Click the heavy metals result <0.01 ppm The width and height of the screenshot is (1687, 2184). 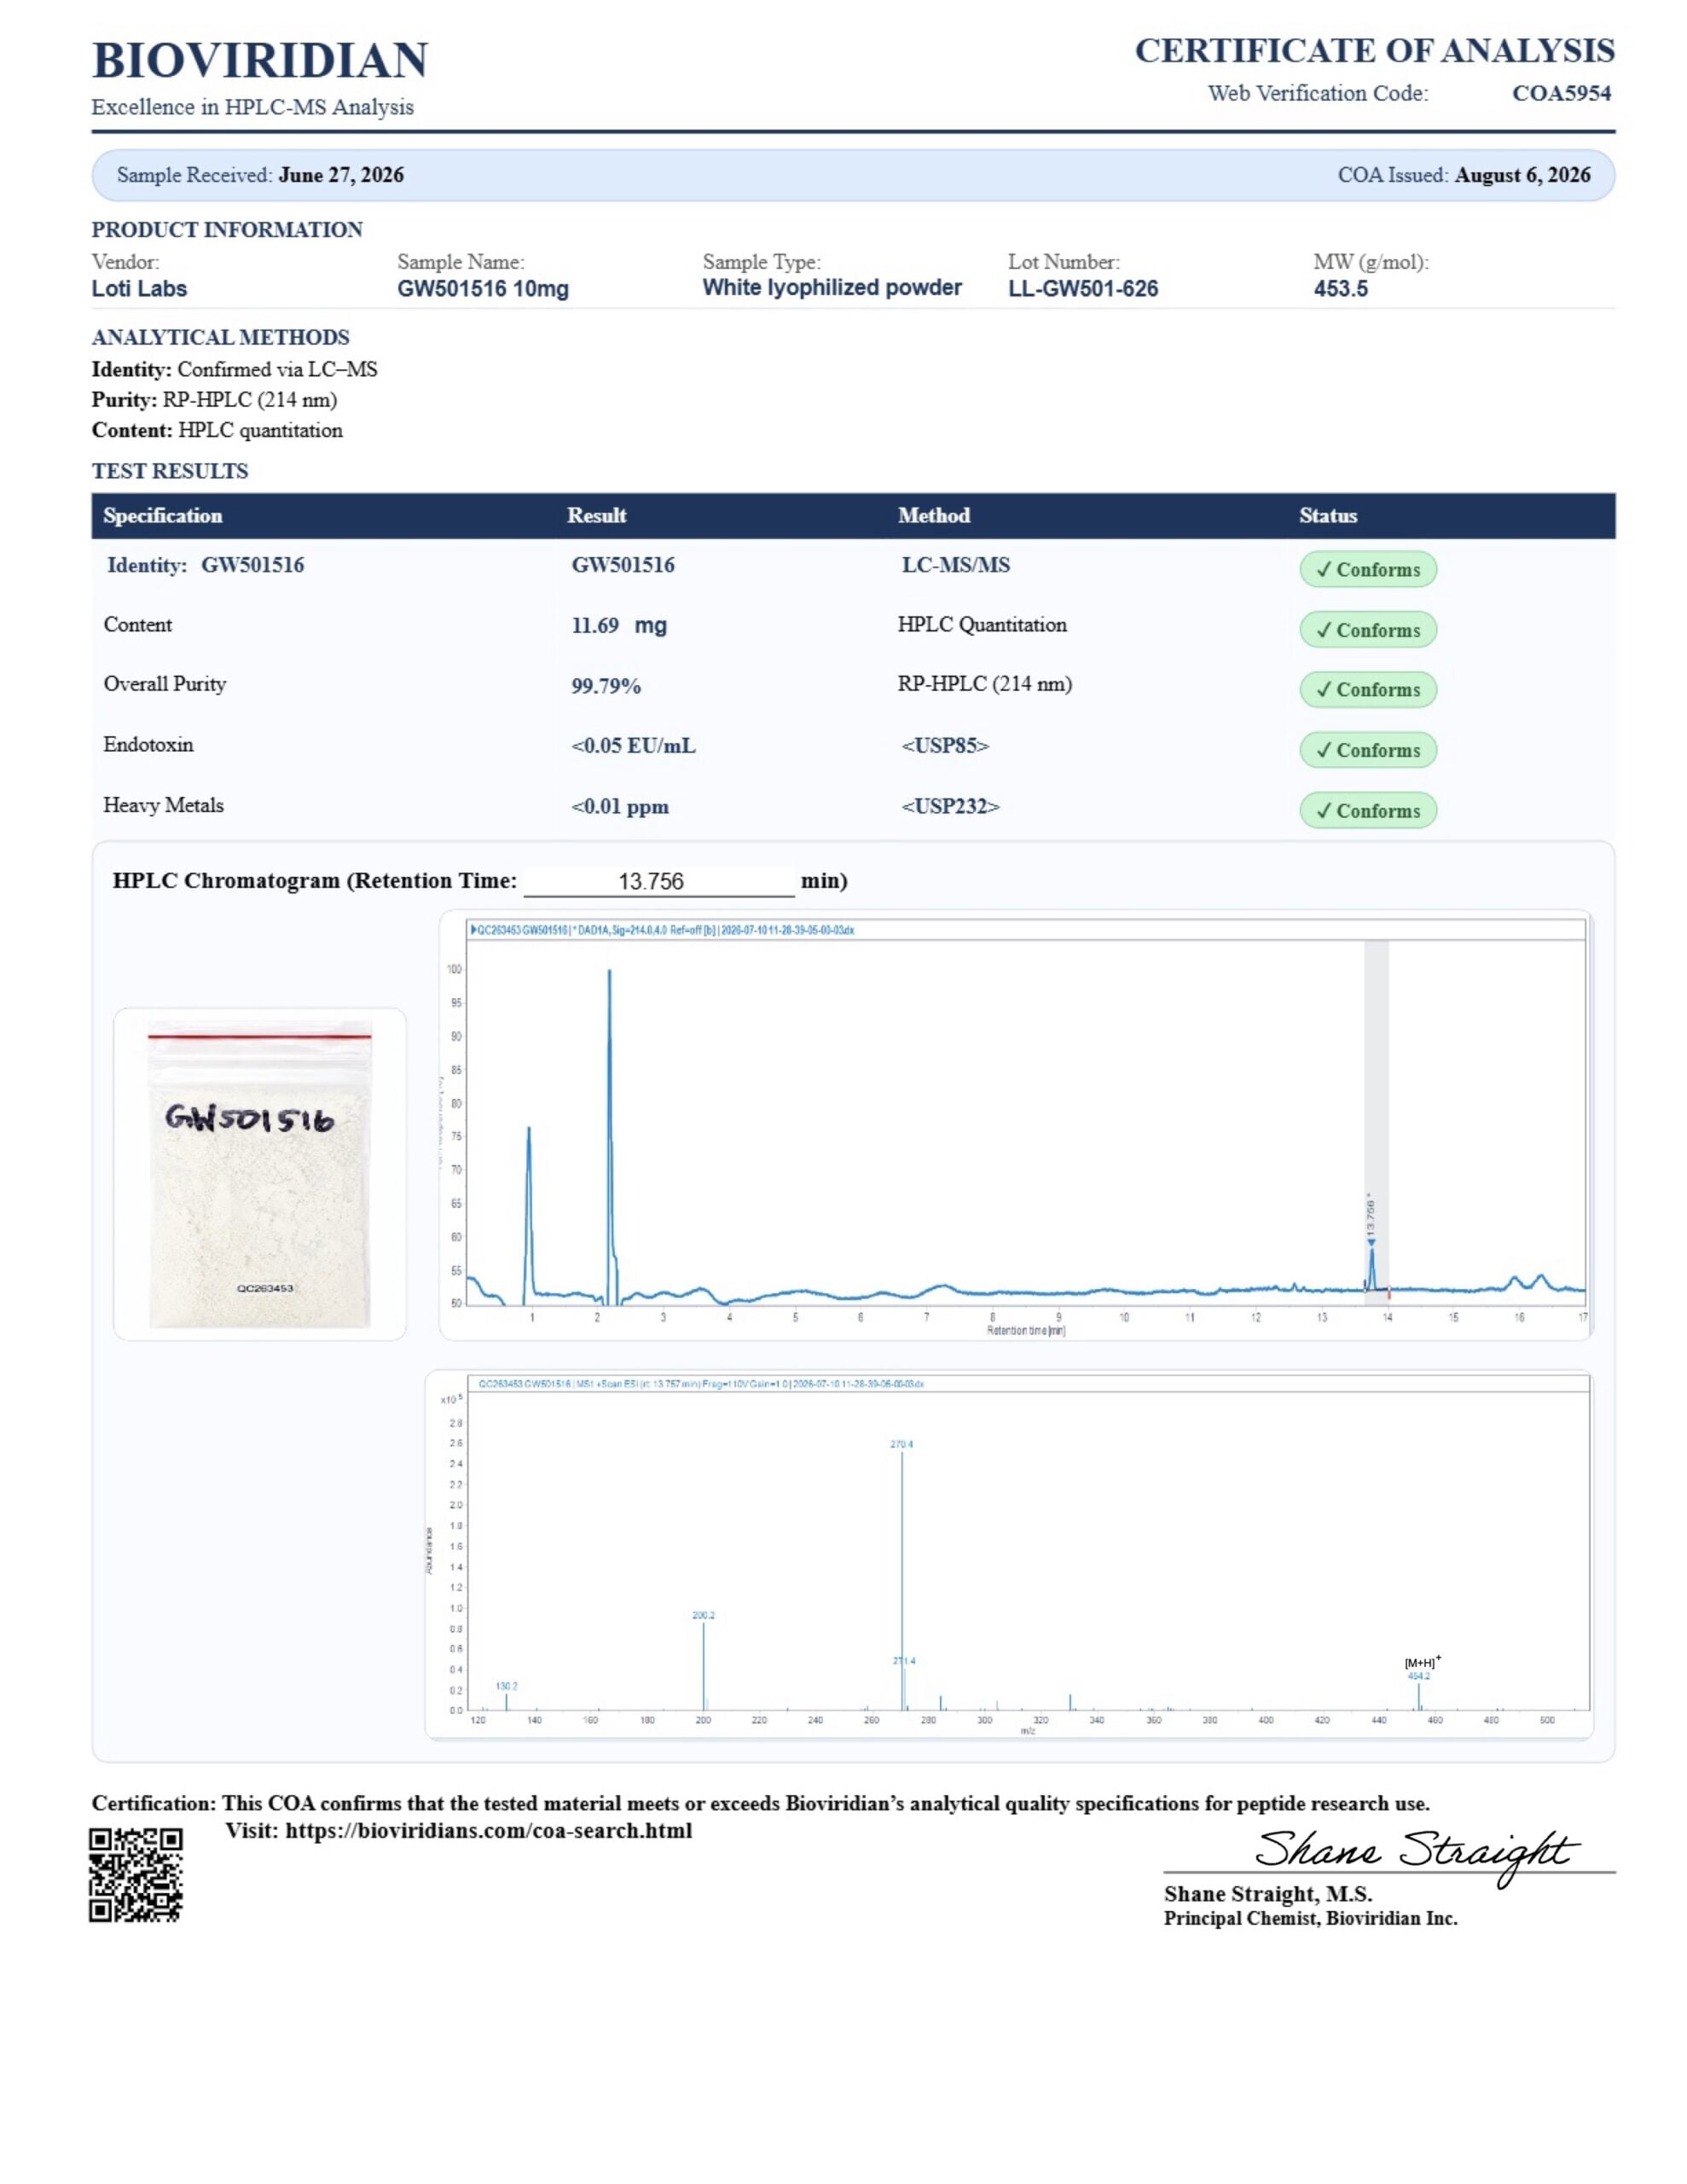620,807
